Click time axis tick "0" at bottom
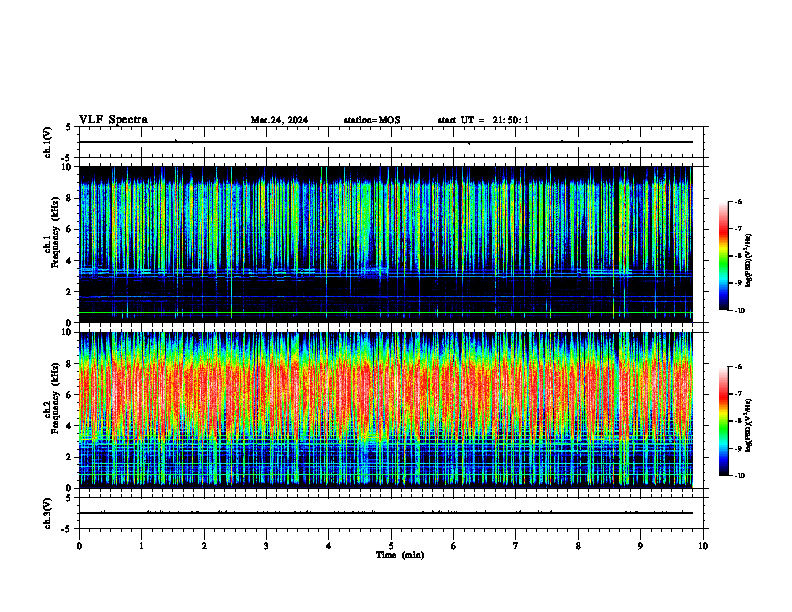Screen dimensions: 792x612 (x=79, y=546)
